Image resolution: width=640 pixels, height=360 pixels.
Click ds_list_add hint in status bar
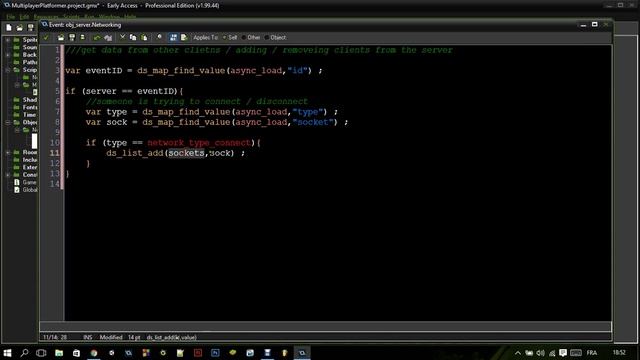171,338
